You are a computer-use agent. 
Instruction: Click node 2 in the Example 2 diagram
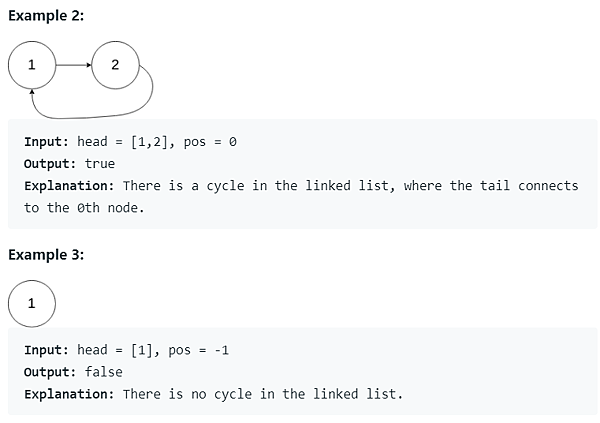tap(115, 65)
